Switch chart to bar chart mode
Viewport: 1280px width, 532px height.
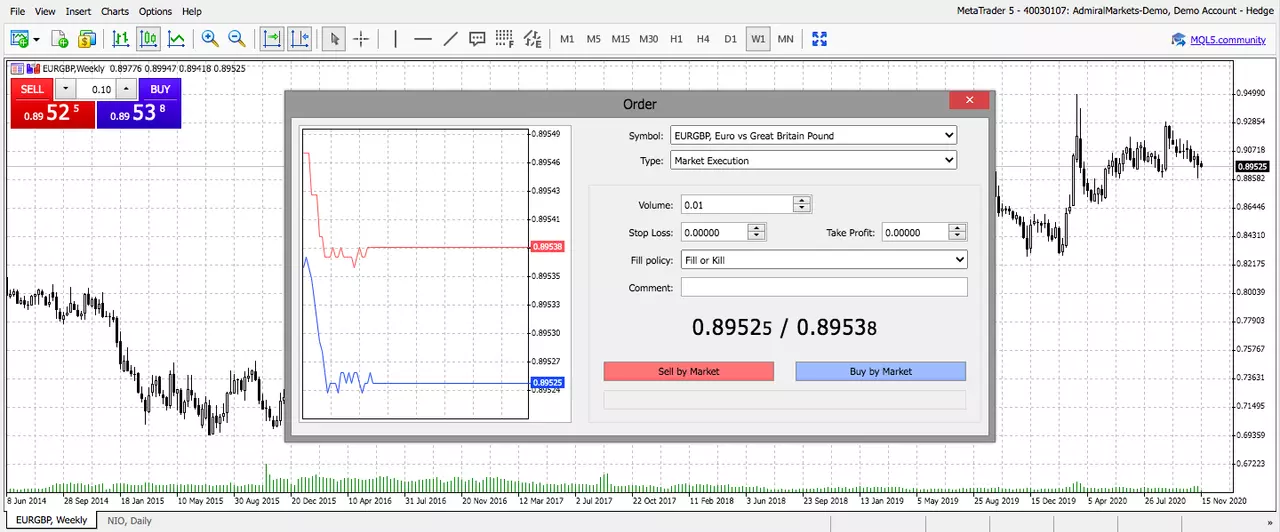121,39
